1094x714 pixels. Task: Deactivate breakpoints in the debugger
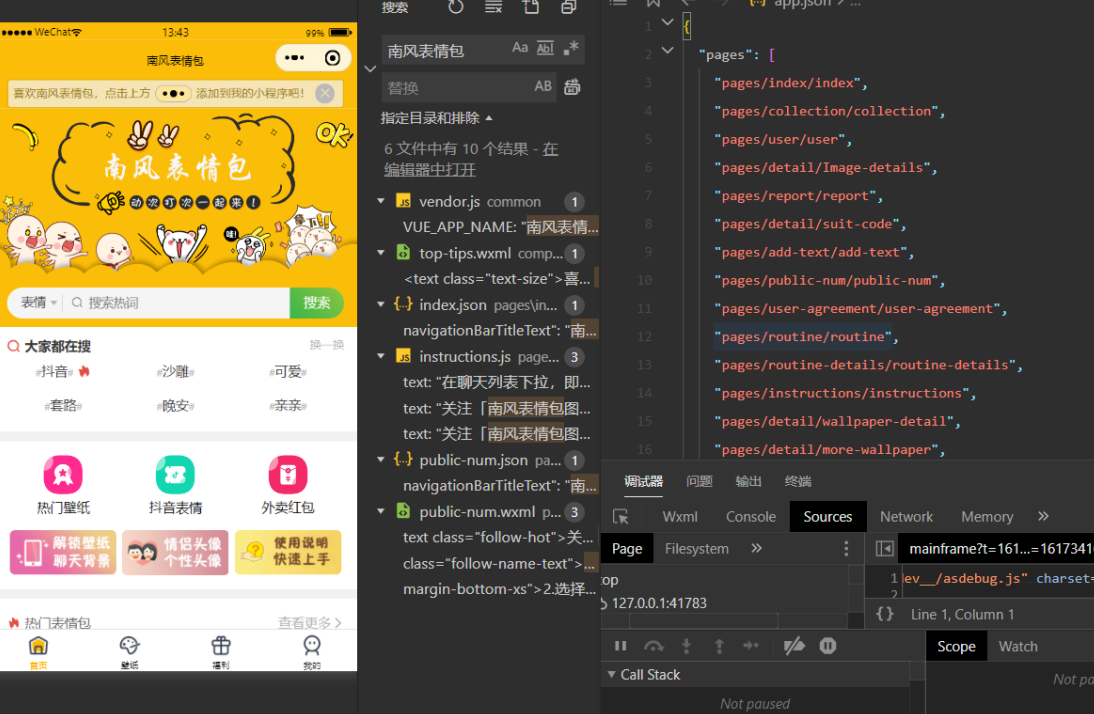pyautogui.click(x=794, y=646)
